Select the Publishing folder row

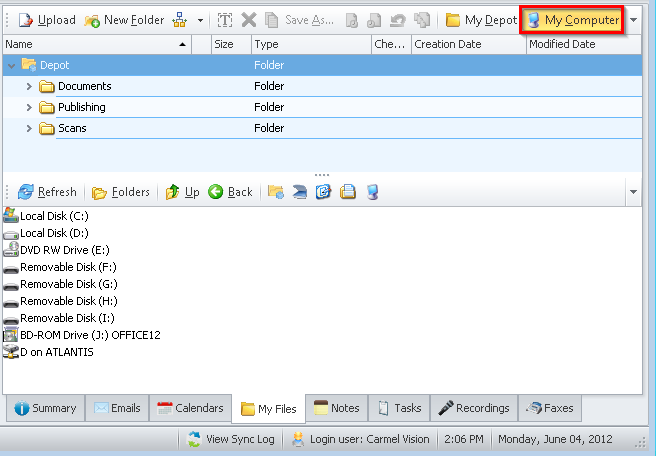coord(81,107)
